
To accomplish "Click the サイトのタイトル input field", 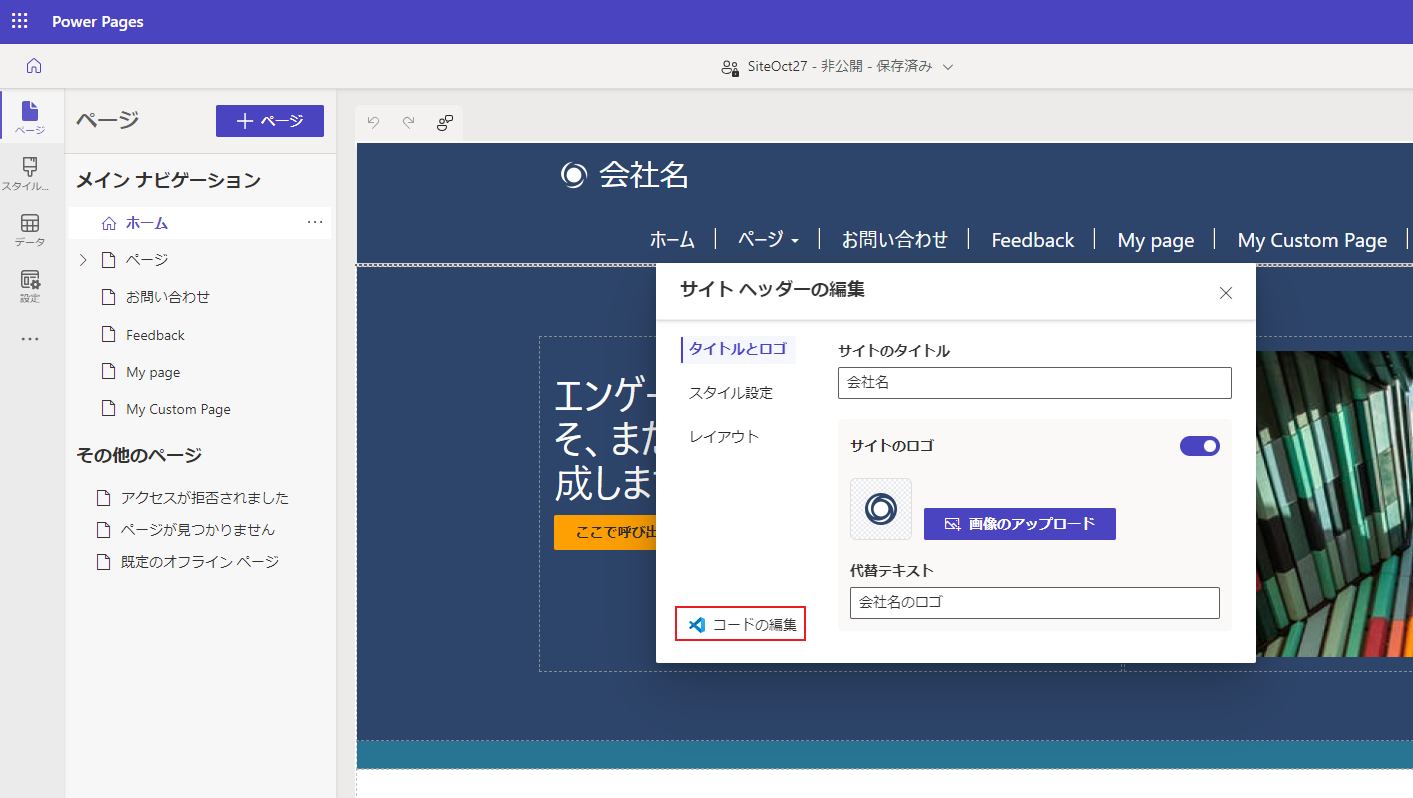I will coord(1035,383).
